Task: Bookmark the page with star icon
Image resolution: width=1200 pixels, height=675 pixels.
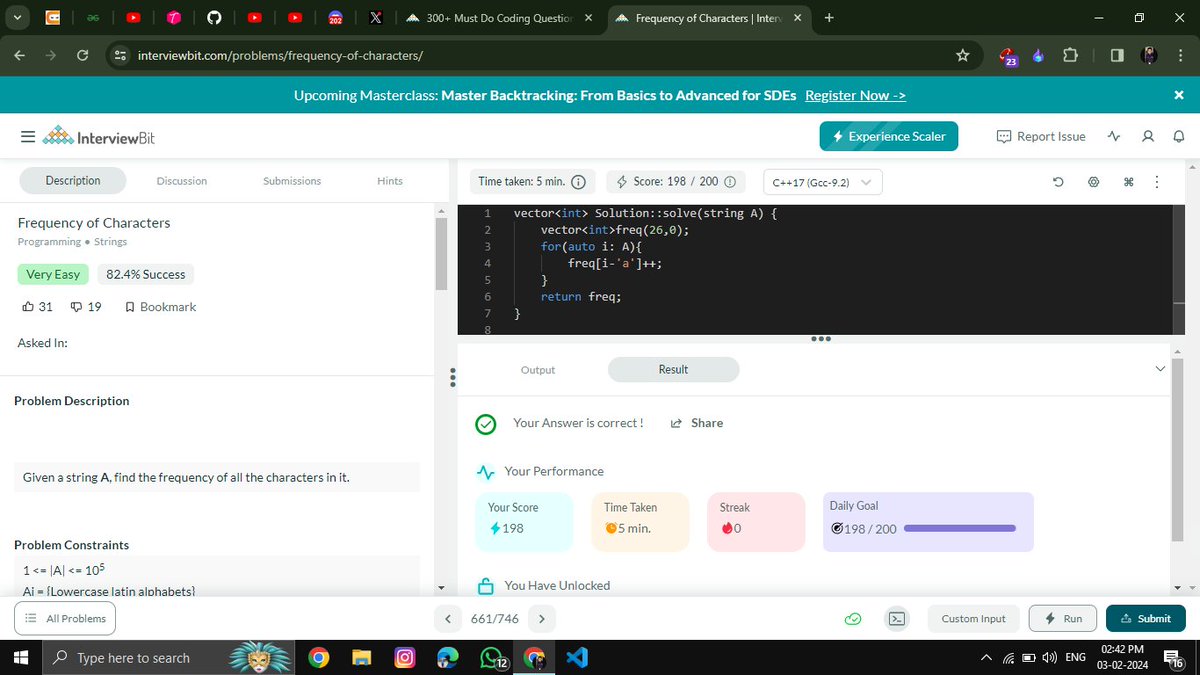Action: [x=962, y=56]
